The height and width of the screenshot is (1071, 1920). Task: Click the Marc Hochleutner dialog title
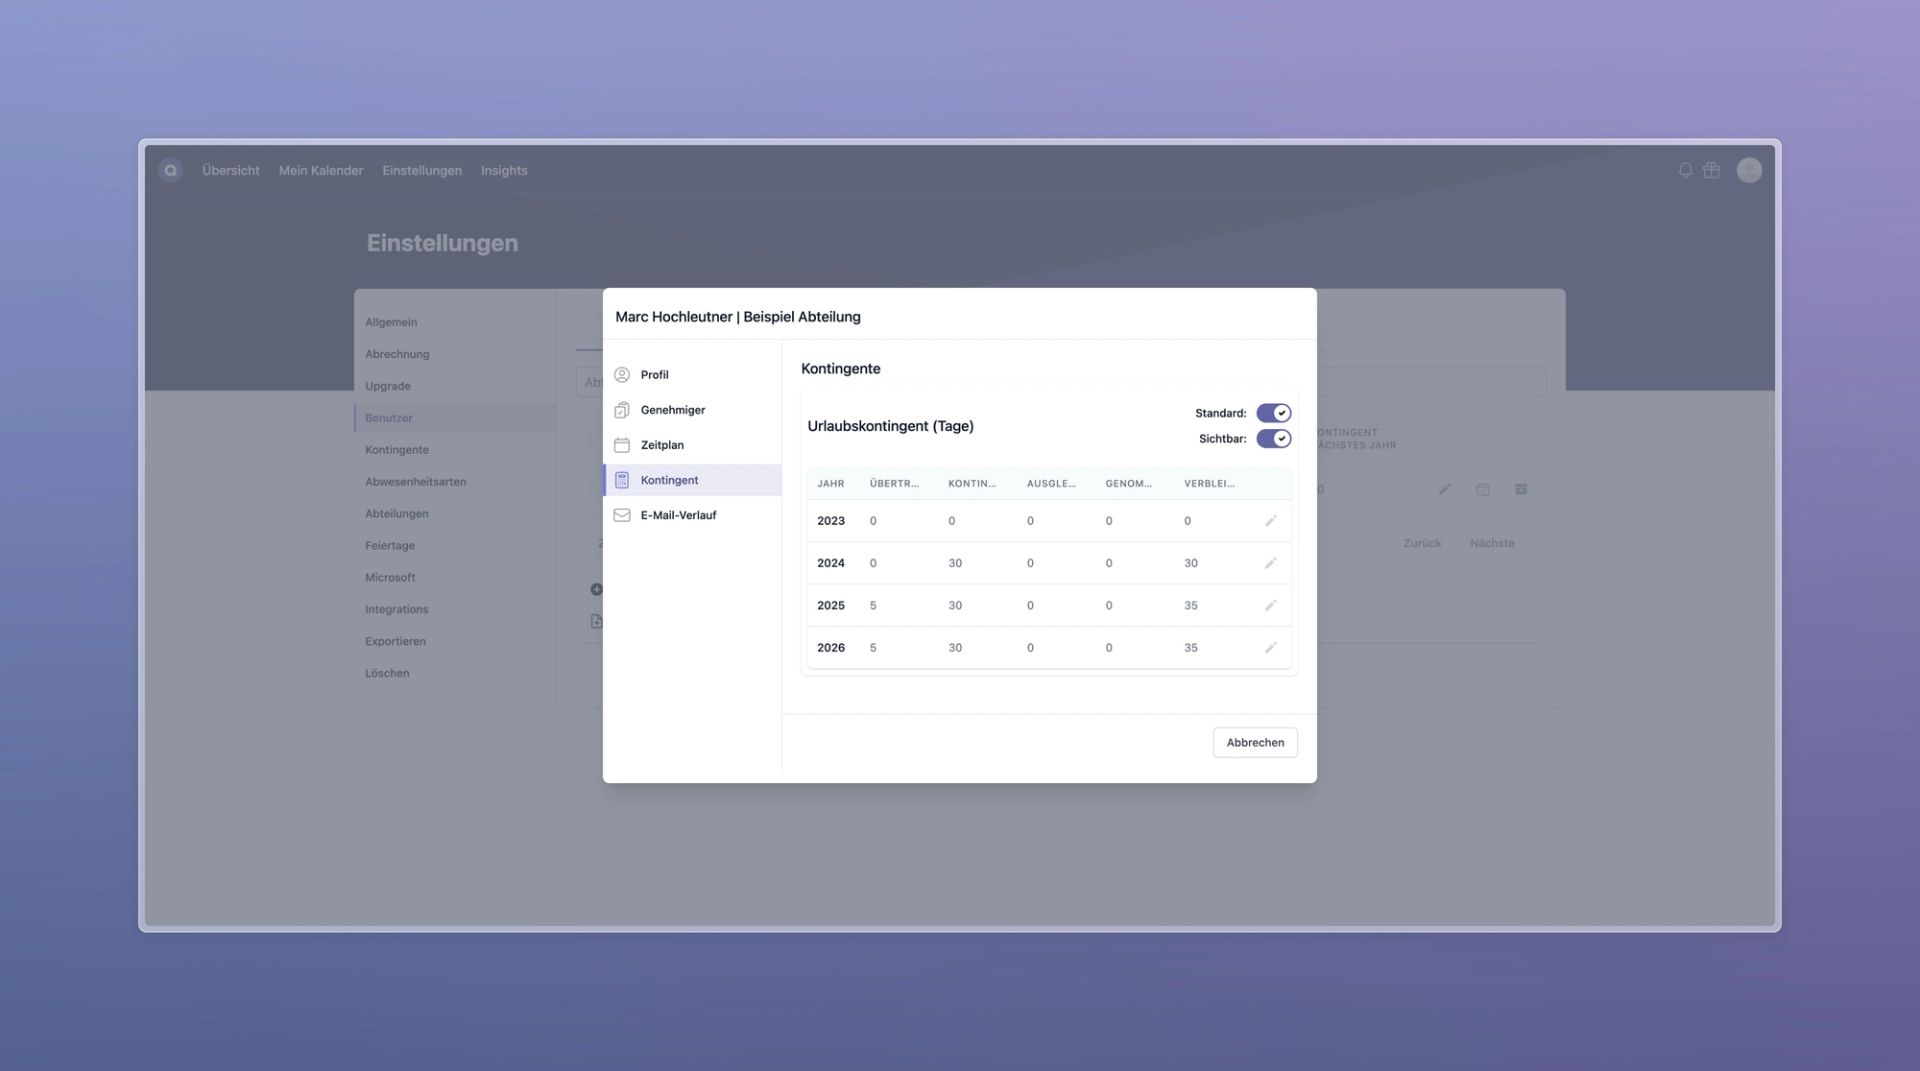click(738, 317)
